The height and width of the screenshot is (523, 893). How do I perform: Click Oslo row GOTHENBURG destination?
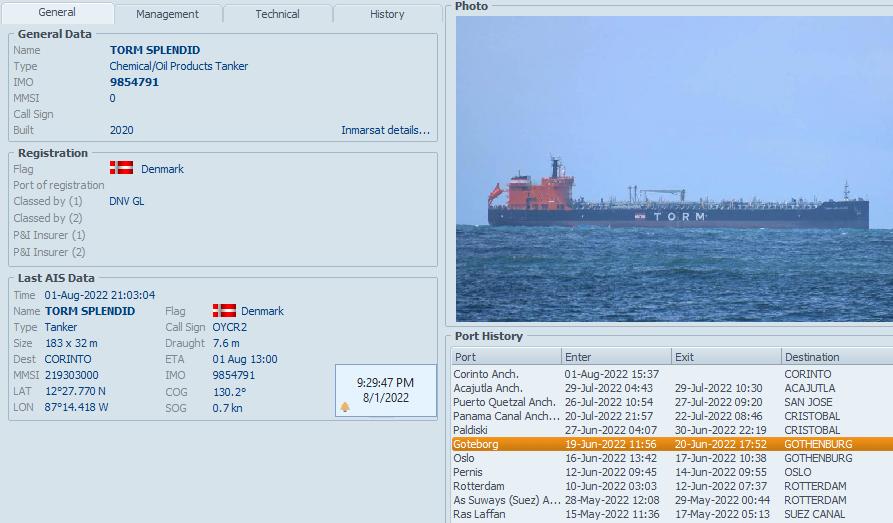[x=818, y=458]
